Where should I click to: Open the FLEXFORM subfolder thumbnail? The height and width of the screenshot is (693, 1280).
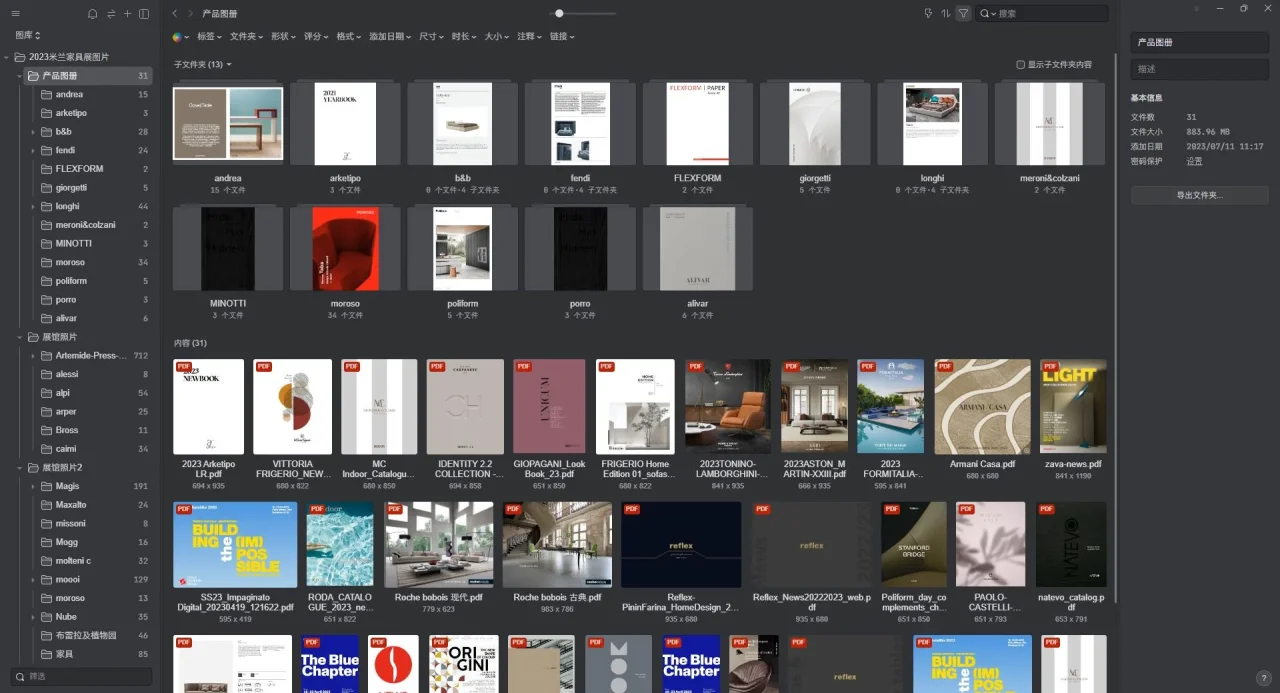(698, 124)
